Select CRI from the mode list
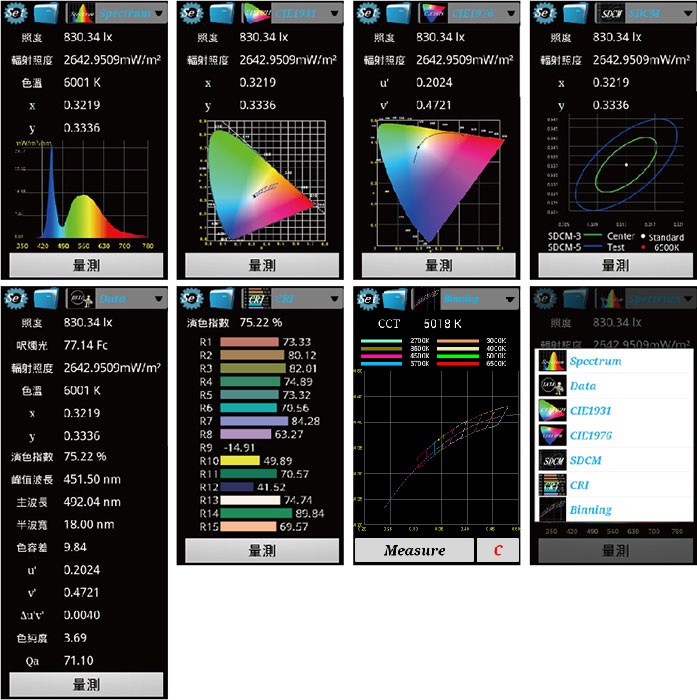This screenshot has width=697, height=700. click(614, 485)
